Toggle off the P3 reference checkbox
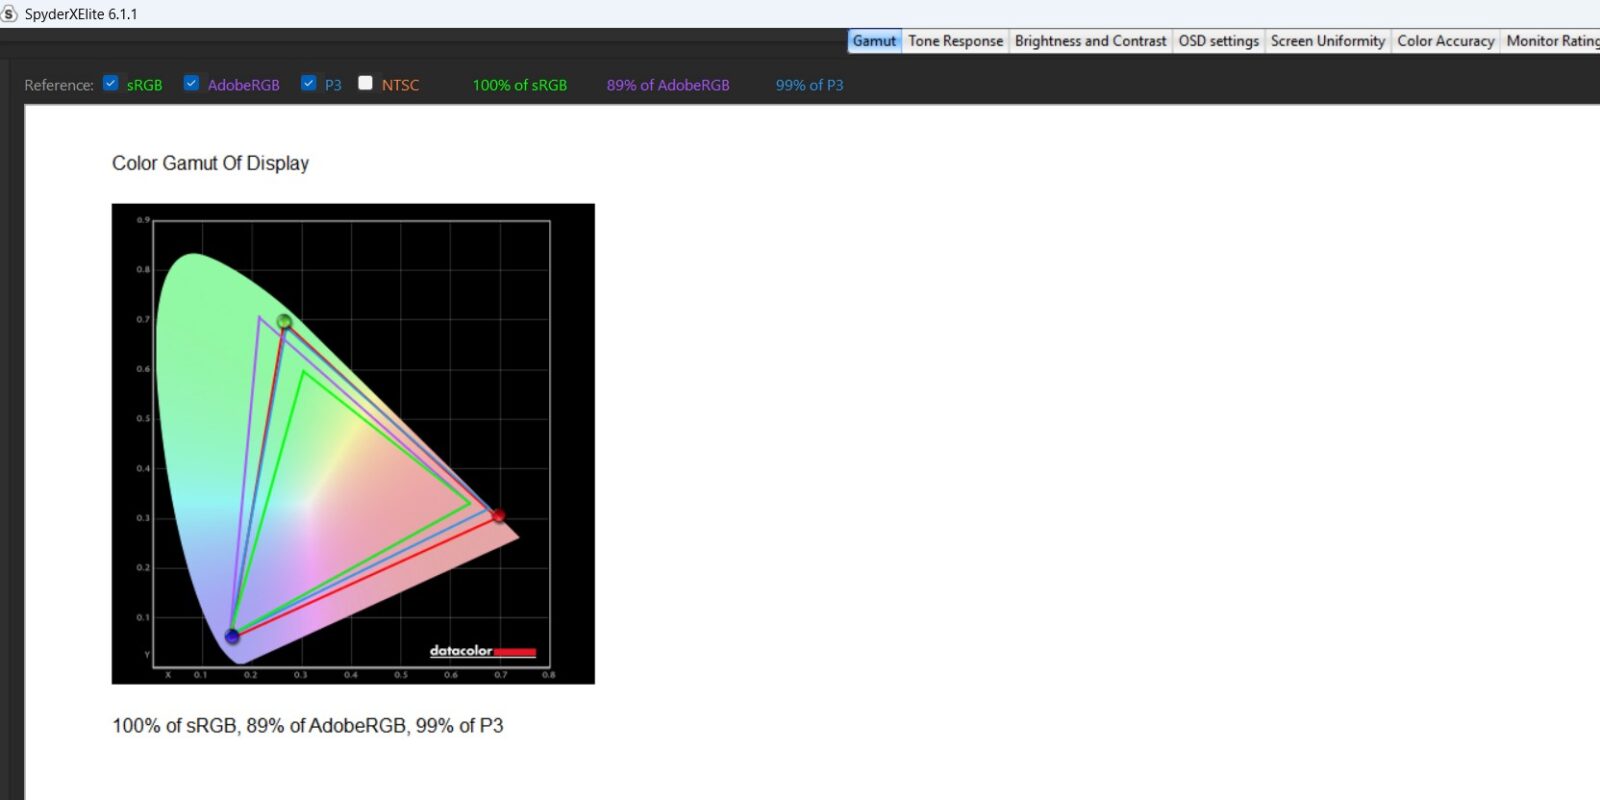This screenshot has width=1600, height=800. pyautogui.click(x=309, y=84)
